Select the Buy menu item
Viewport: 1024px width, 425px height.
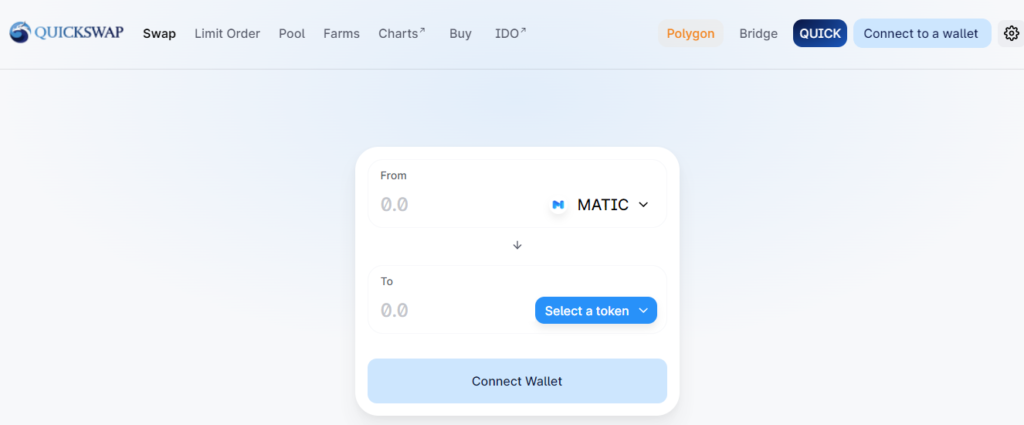(x=460, y=33)
